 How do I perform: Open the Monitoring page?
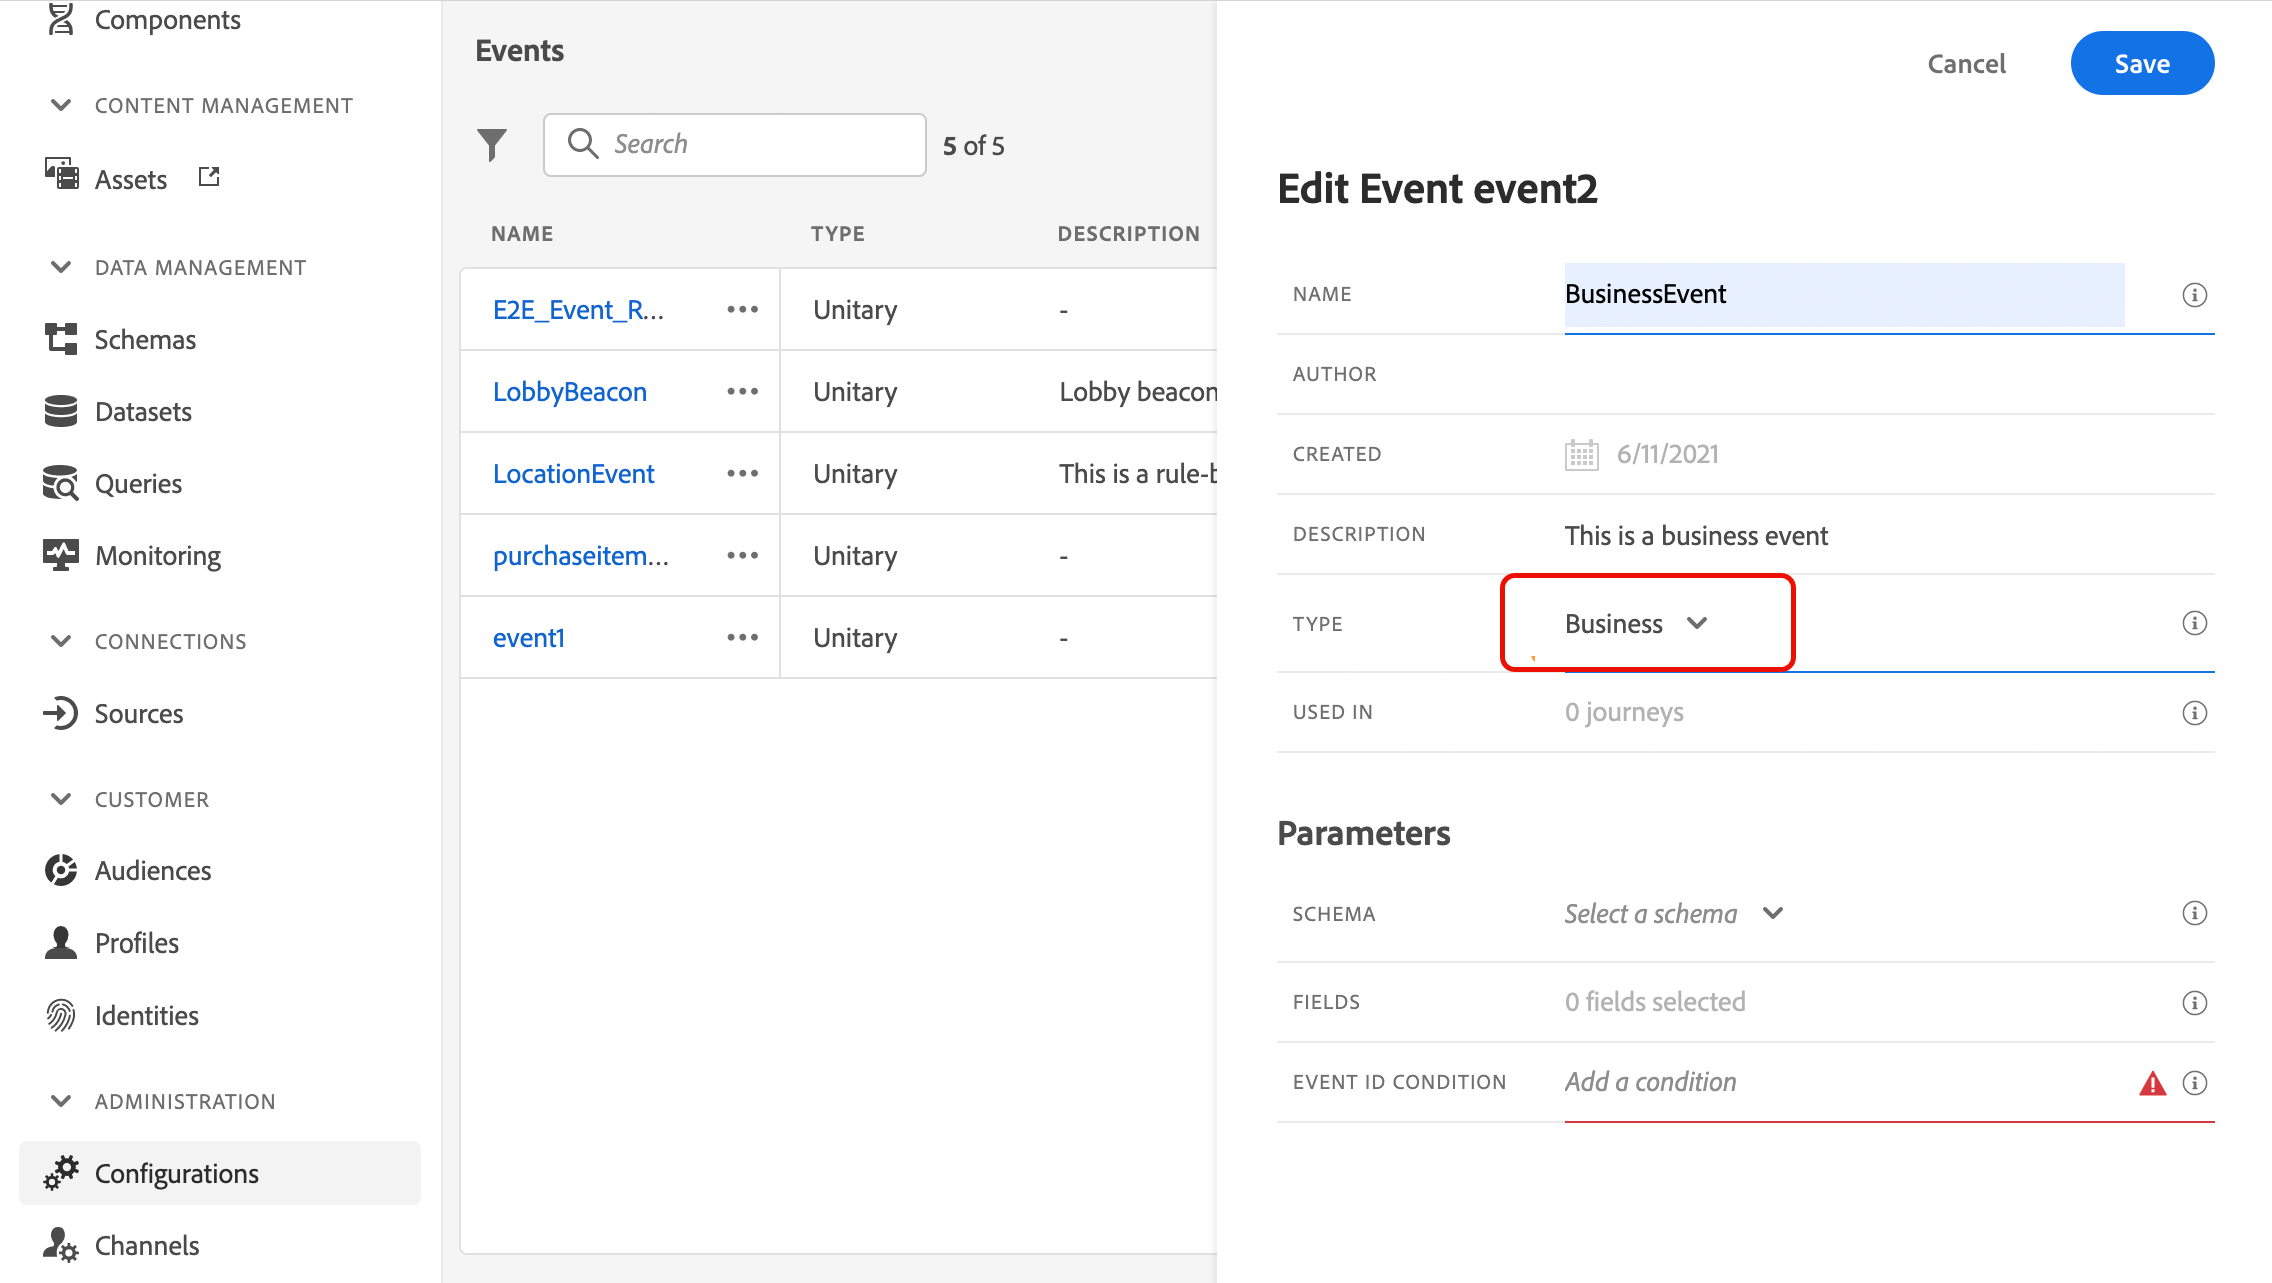157,556
